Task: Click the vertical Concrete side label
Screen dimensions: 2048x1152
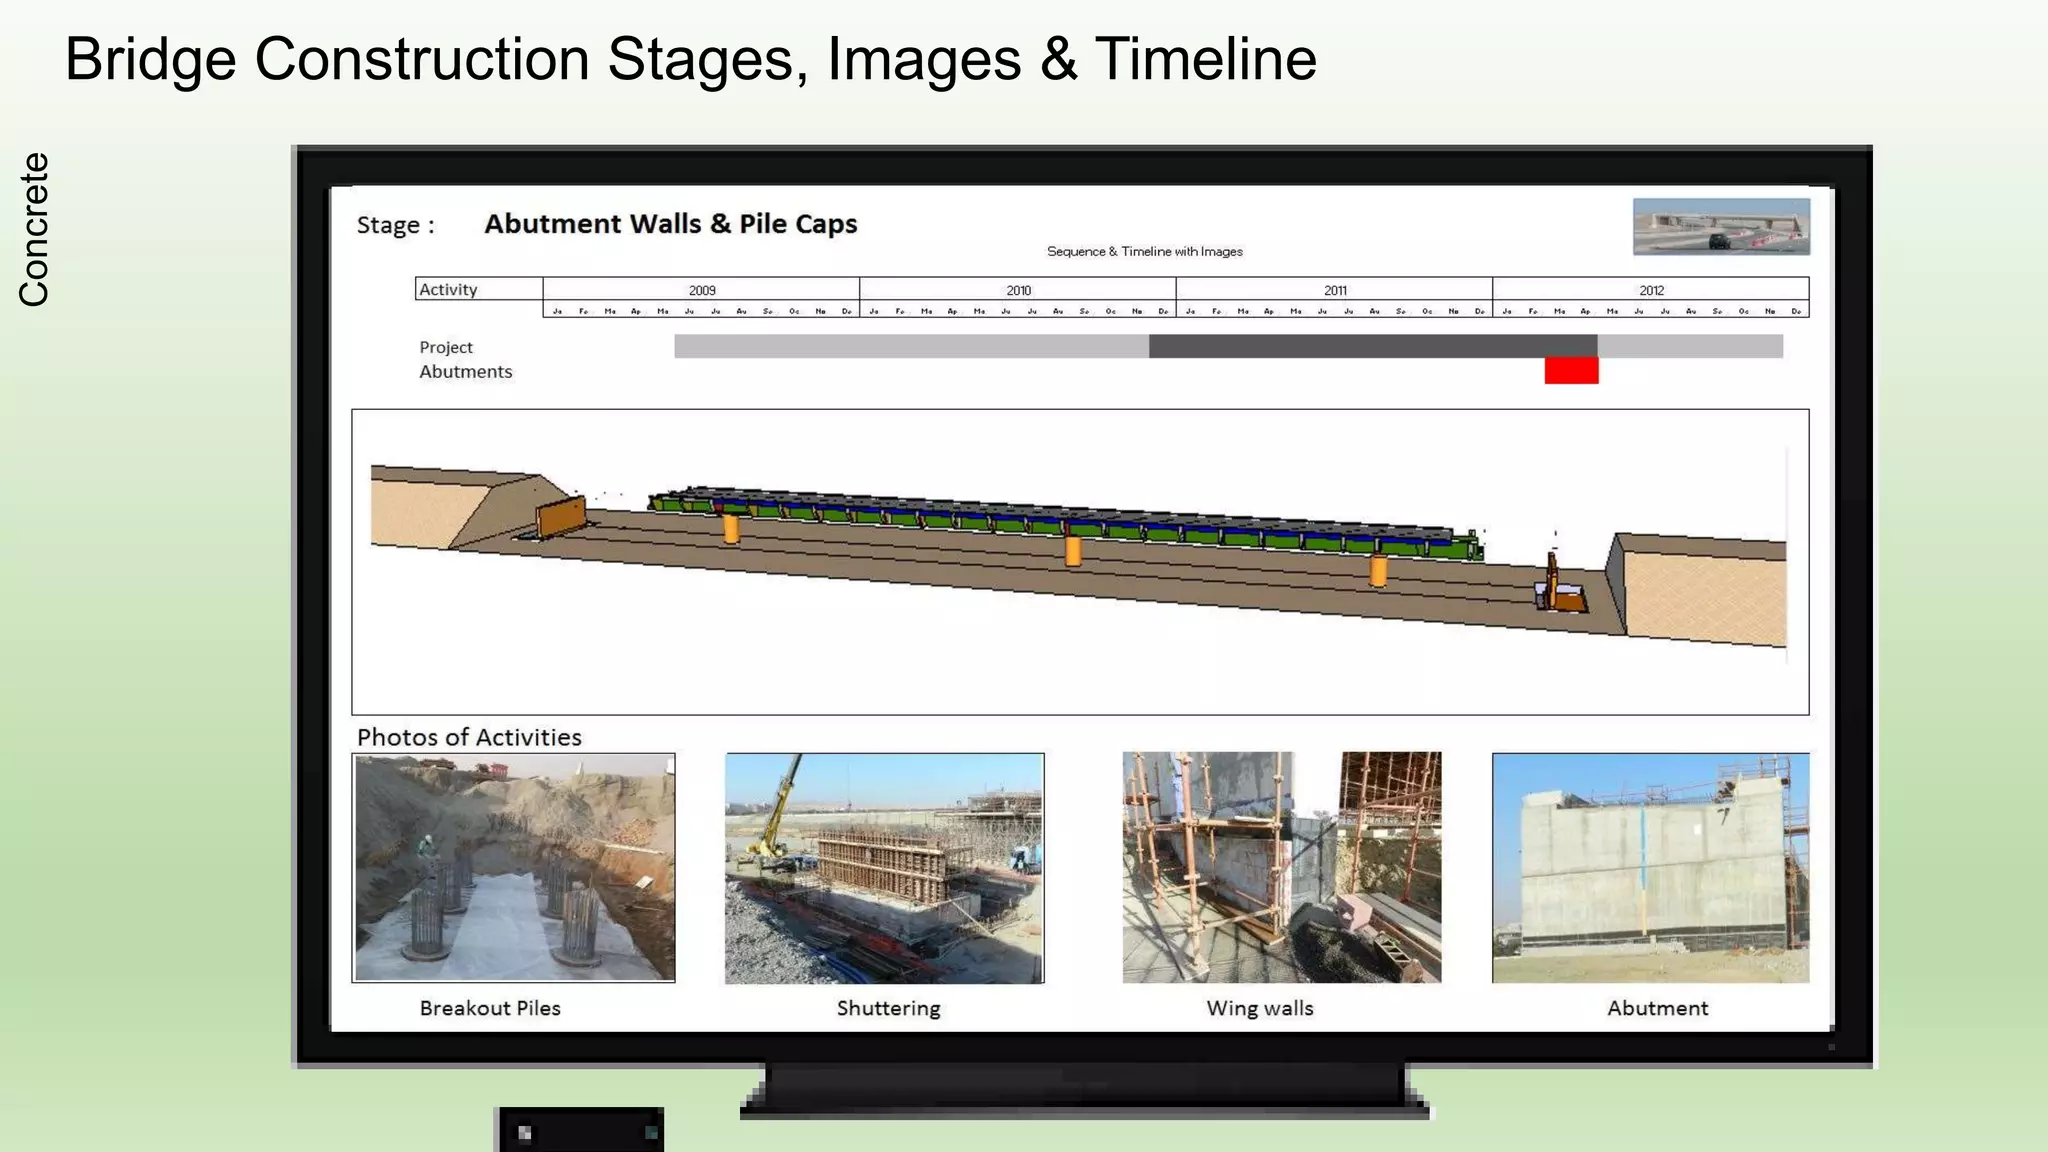Action: click(x=34, y=229)
